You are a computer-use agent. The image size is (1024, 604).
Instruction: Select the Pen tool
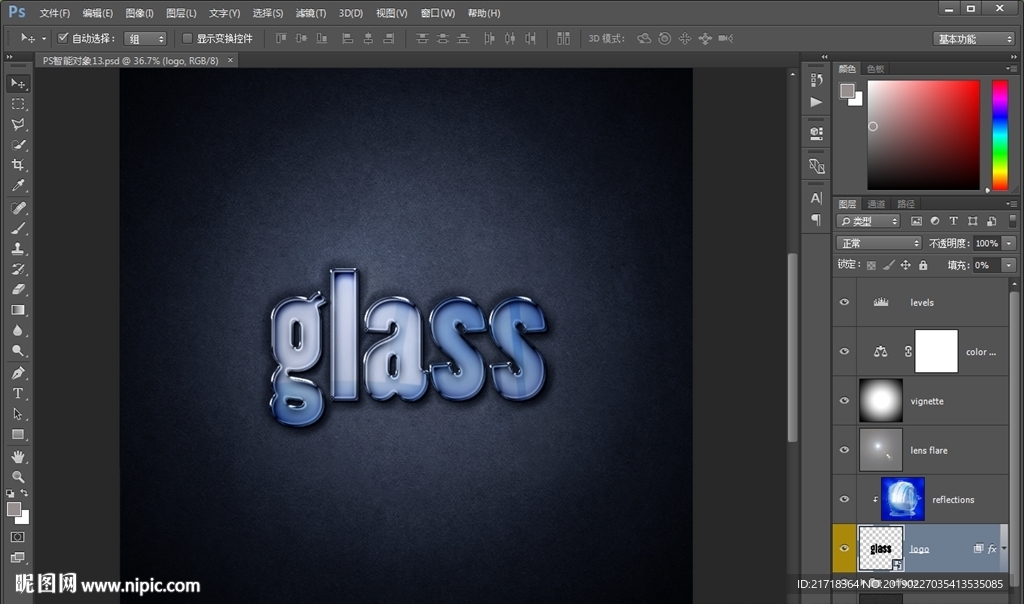(x=18, y=373)
